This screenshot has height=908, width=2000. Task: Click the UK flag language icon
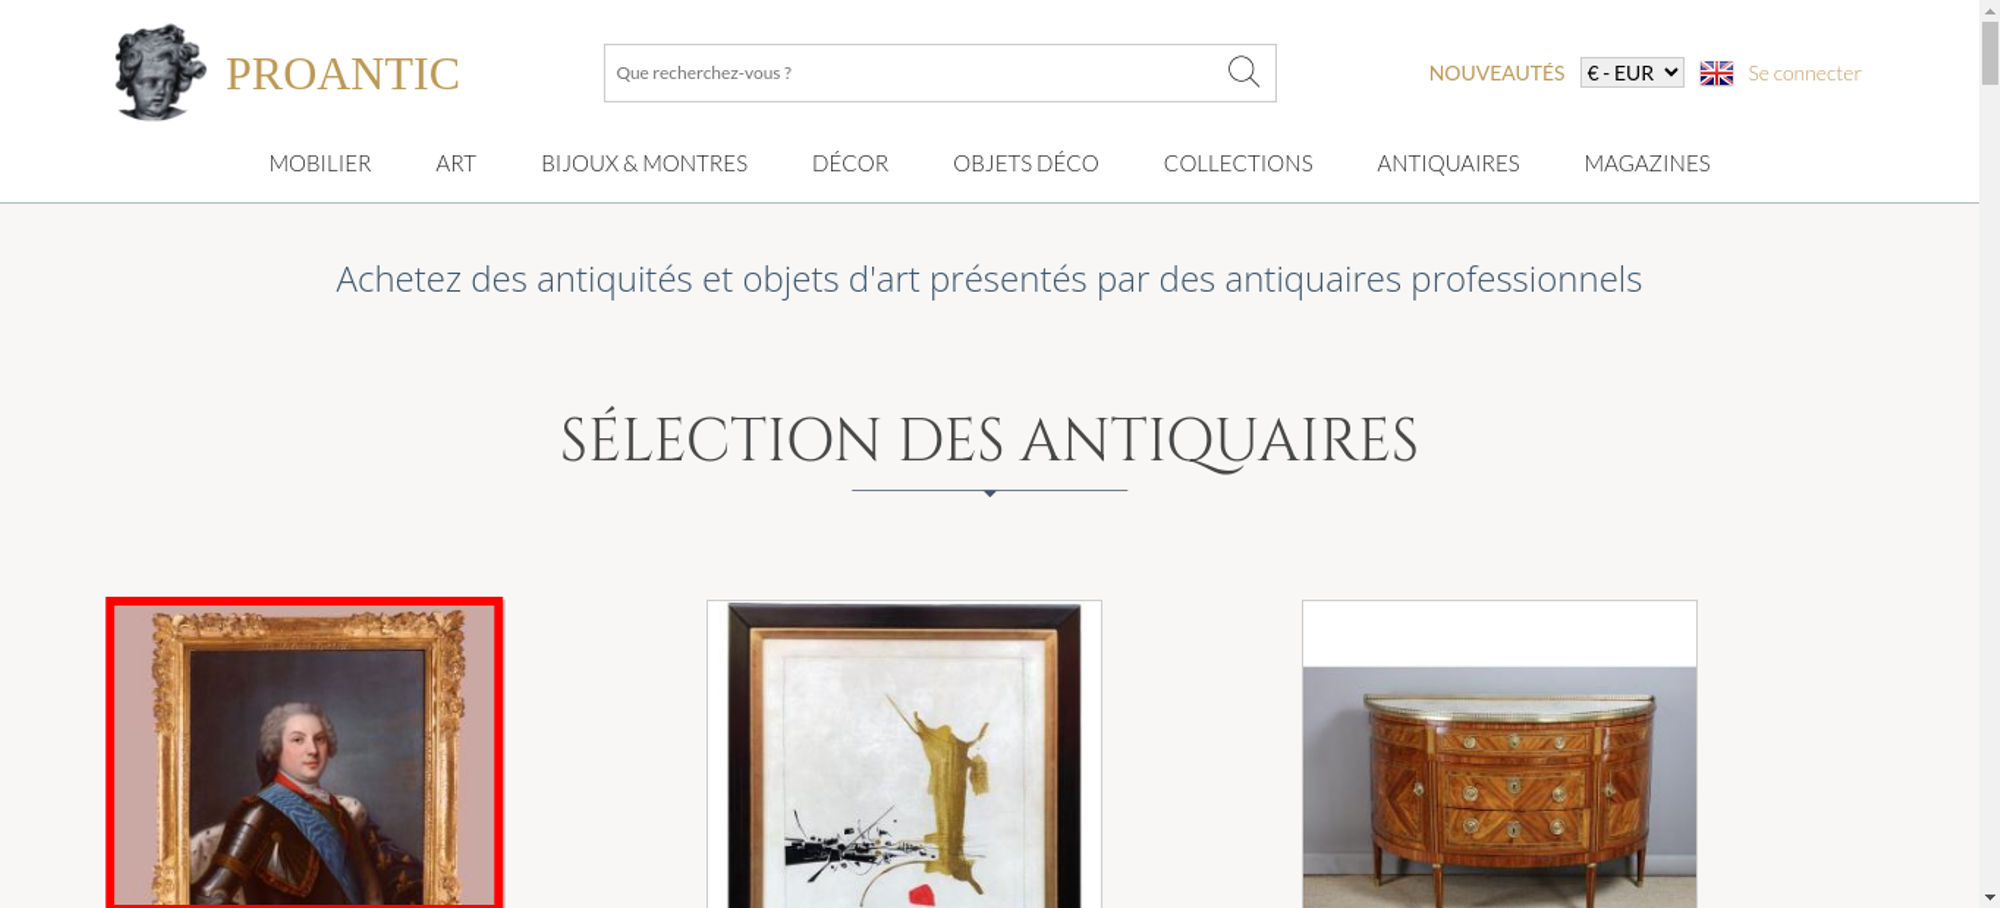point(1716,73)
